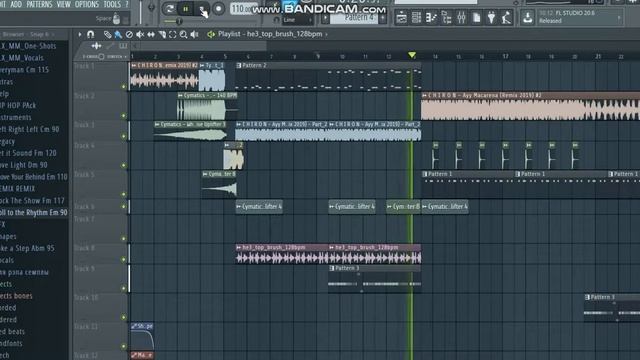Stop playback with the stop button
This screenshot has height=360, width=640.
click(202, 9)
